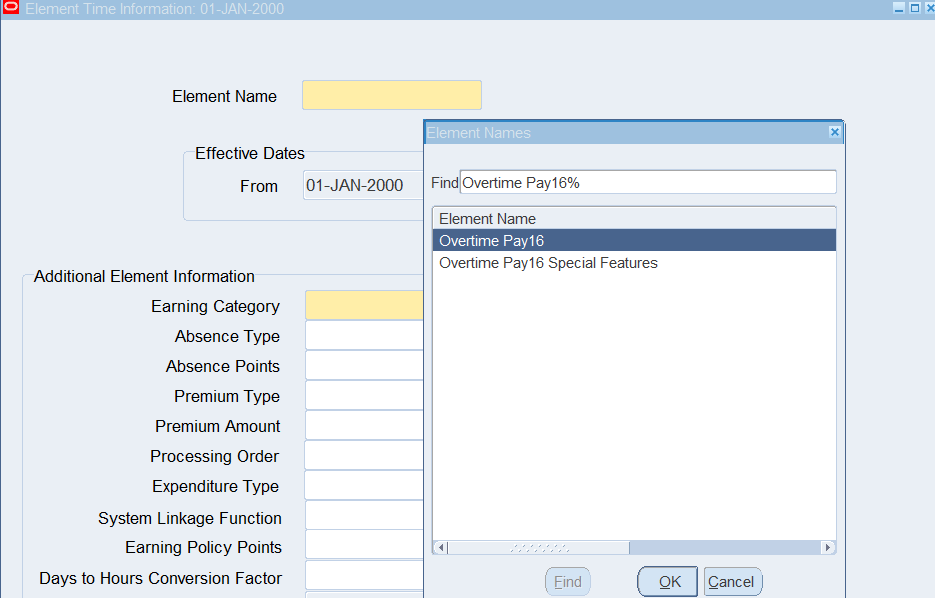Cancel the Element Names dialog
This screenshot has width=935, height=598.
[x=732, y=582]
